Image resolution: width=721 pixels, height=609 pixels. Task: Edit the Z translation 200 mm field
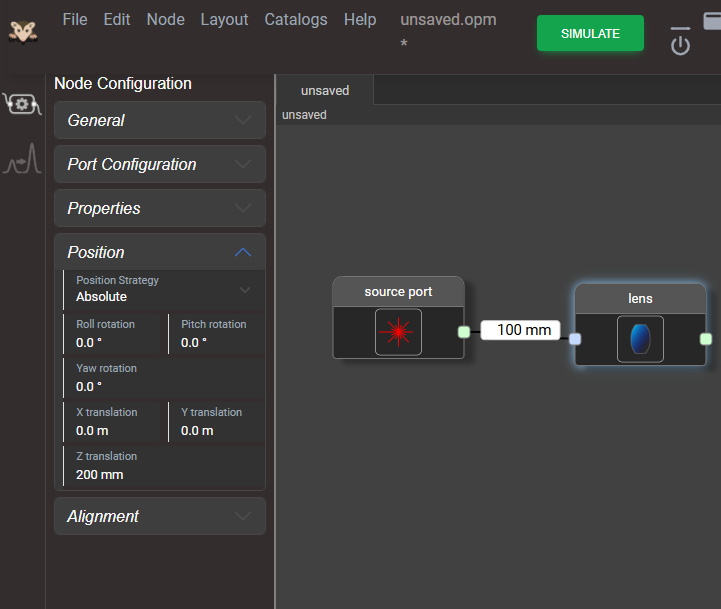164,466
